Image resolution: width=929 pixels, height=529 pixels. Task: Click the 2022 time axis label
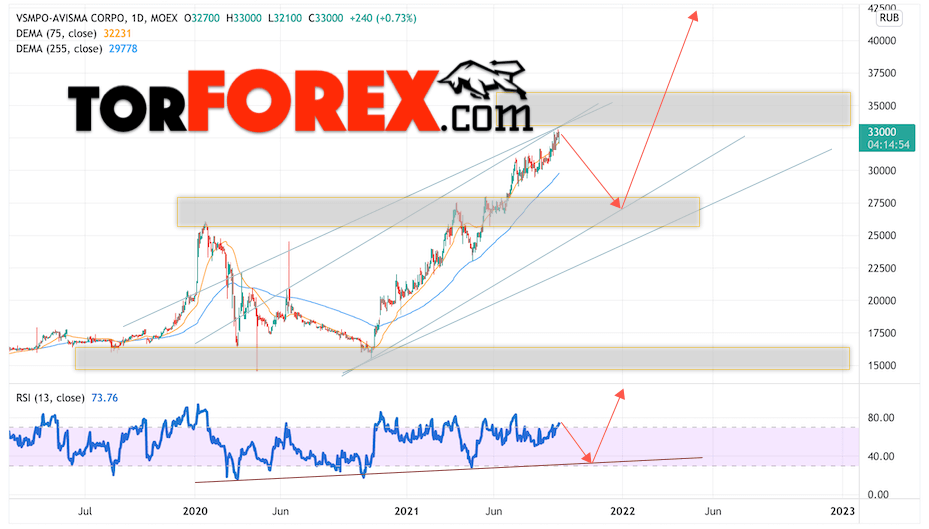point(623,511)
